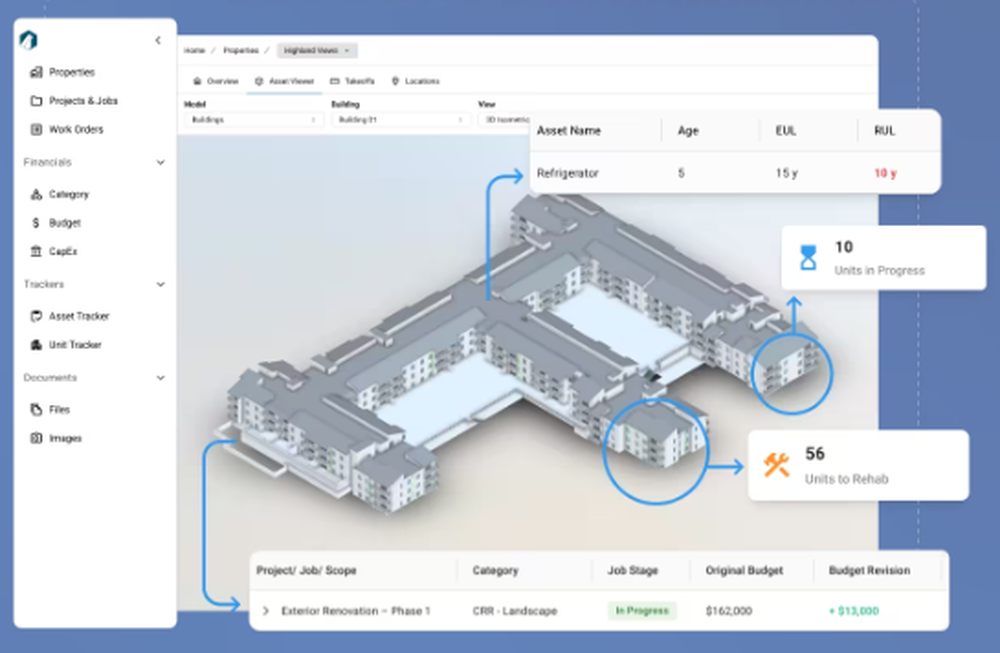Click the Home breadcrumb link

tap(193, 50)
